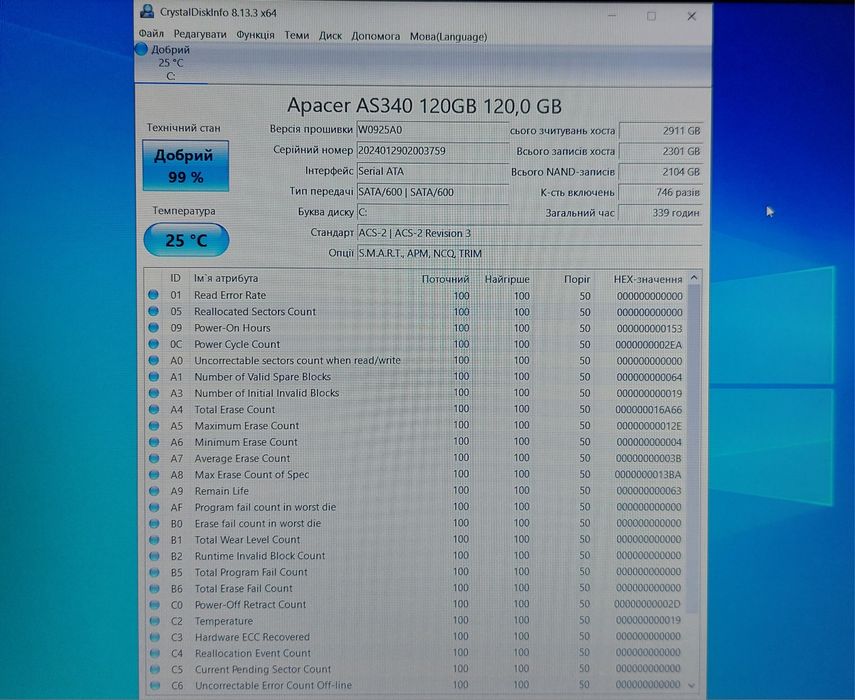Click the CrystalDiskInfo title bar app icon
The height and width of the screenshot is (700, 855).
pos(147,11)
